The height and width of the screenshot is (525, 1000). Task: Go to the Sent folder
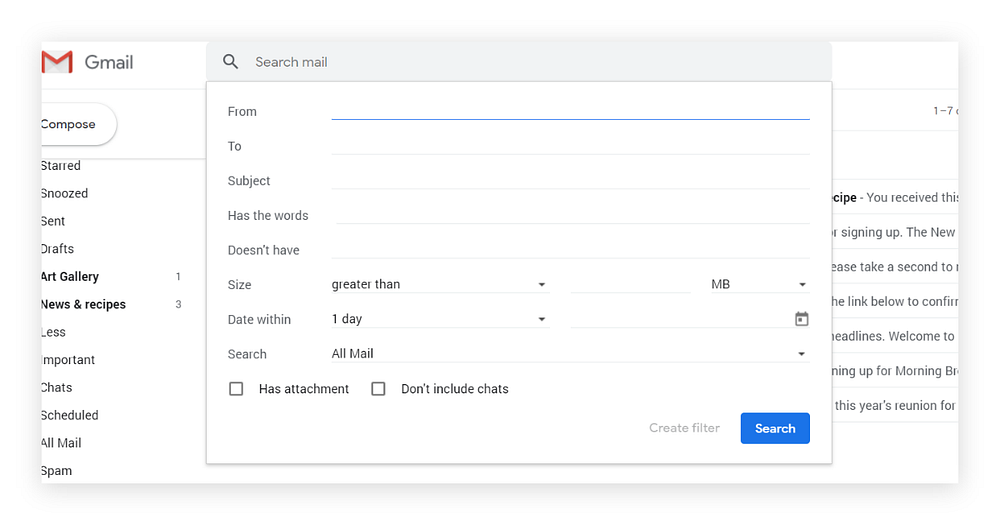click(53, 221)
